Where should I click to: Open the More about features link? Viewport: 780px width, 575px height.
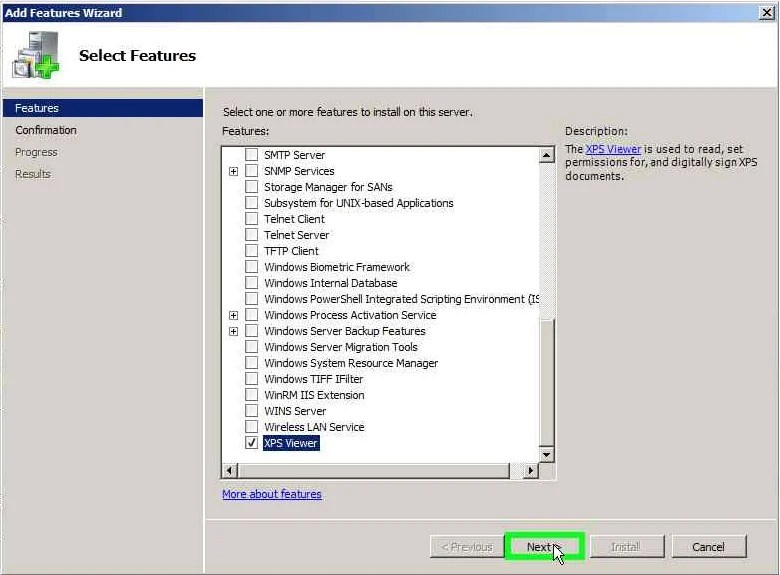pos(272,494)
